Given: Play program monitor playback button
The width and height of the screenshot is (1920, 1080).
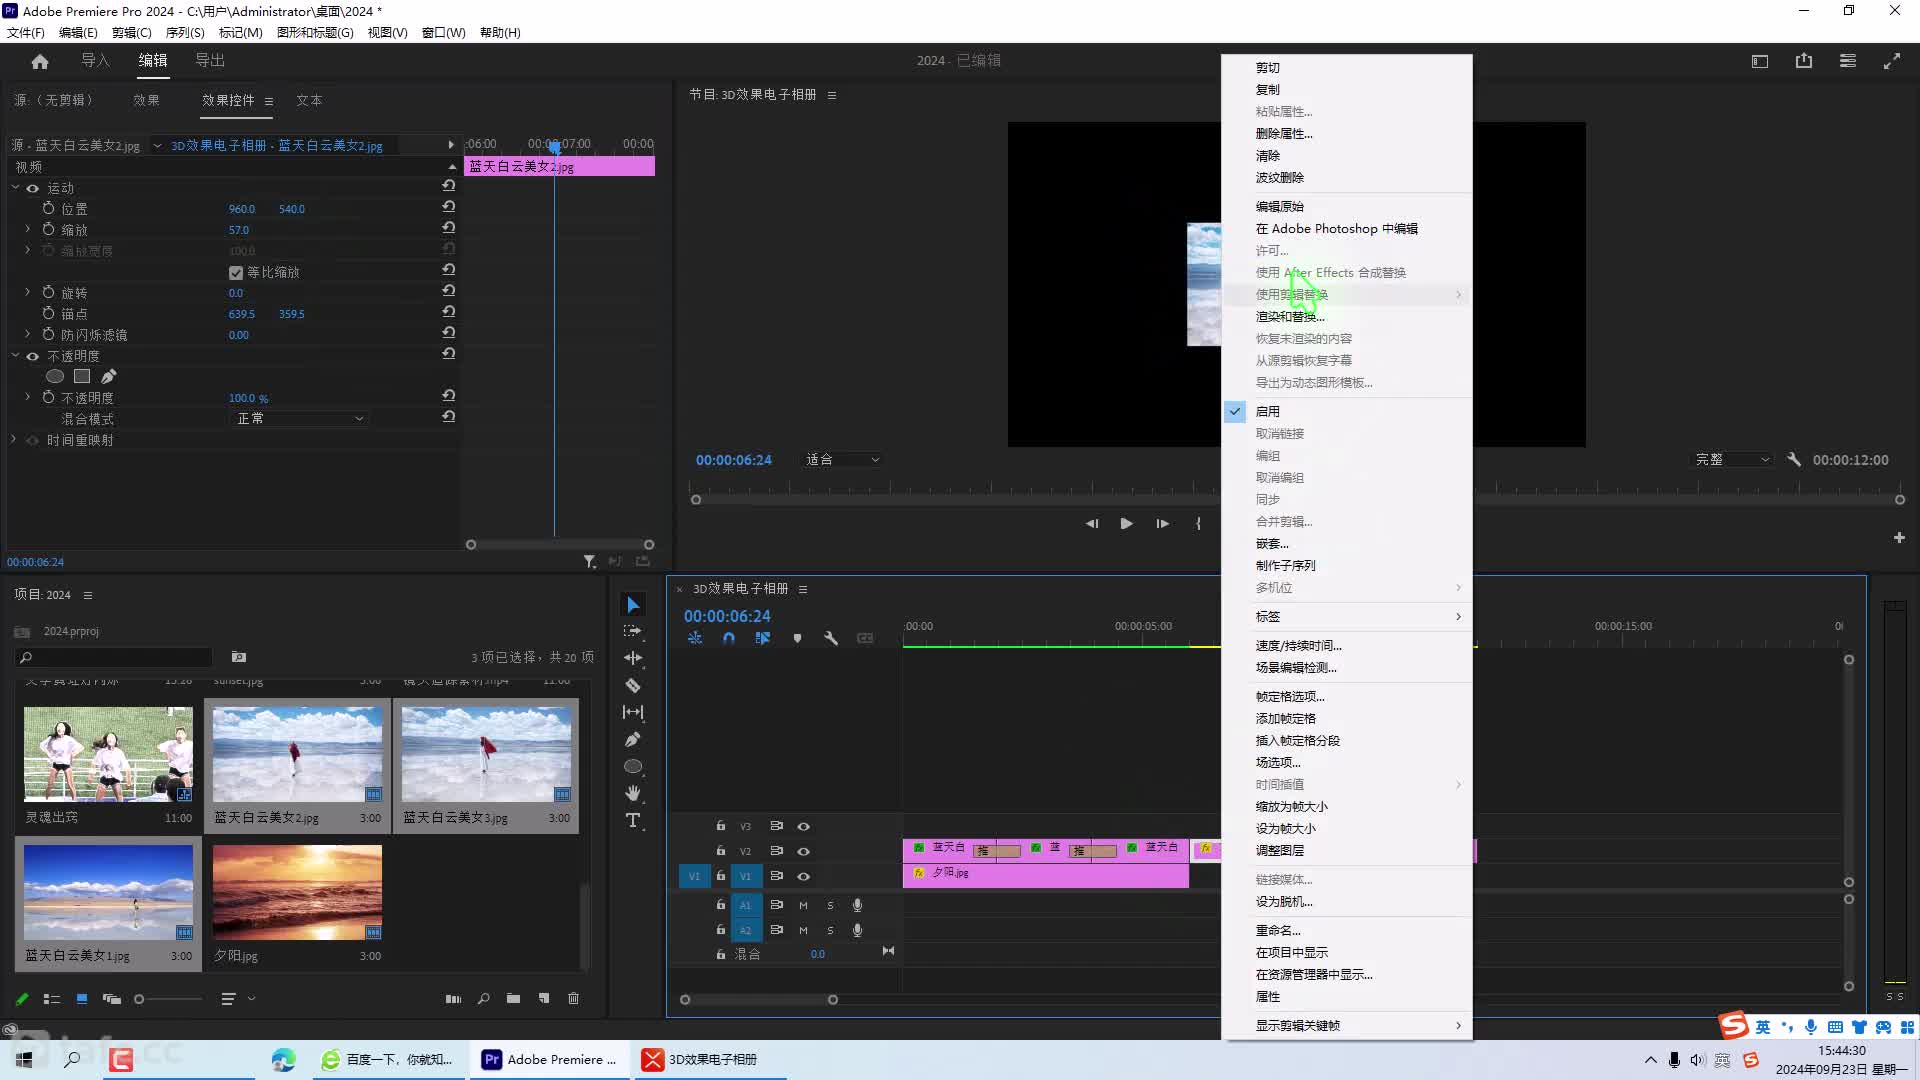Looking at the screenshot, I should tap(1127, 523).
